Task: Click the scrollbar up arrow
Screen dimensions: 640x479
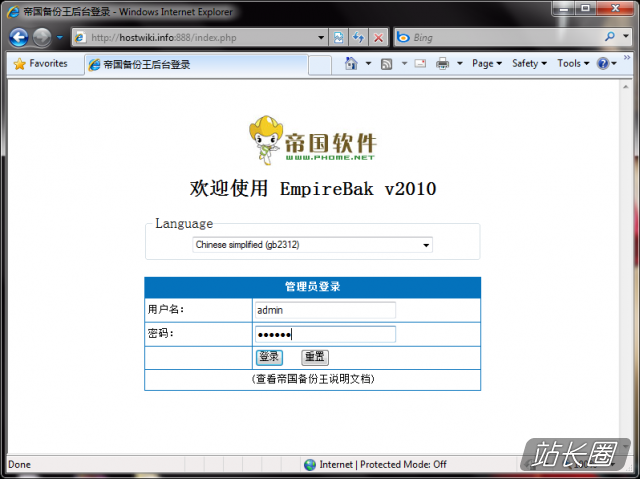Action: pos(625,87)
